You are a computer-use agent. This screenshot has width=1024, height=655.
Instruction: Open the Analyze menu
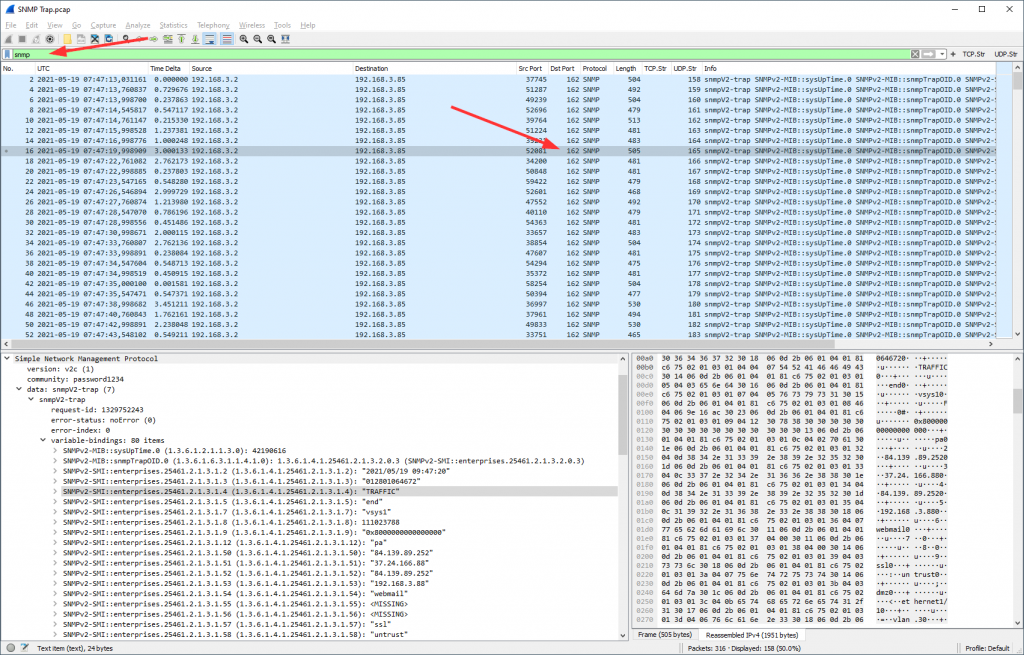click(x=137, y=25)
